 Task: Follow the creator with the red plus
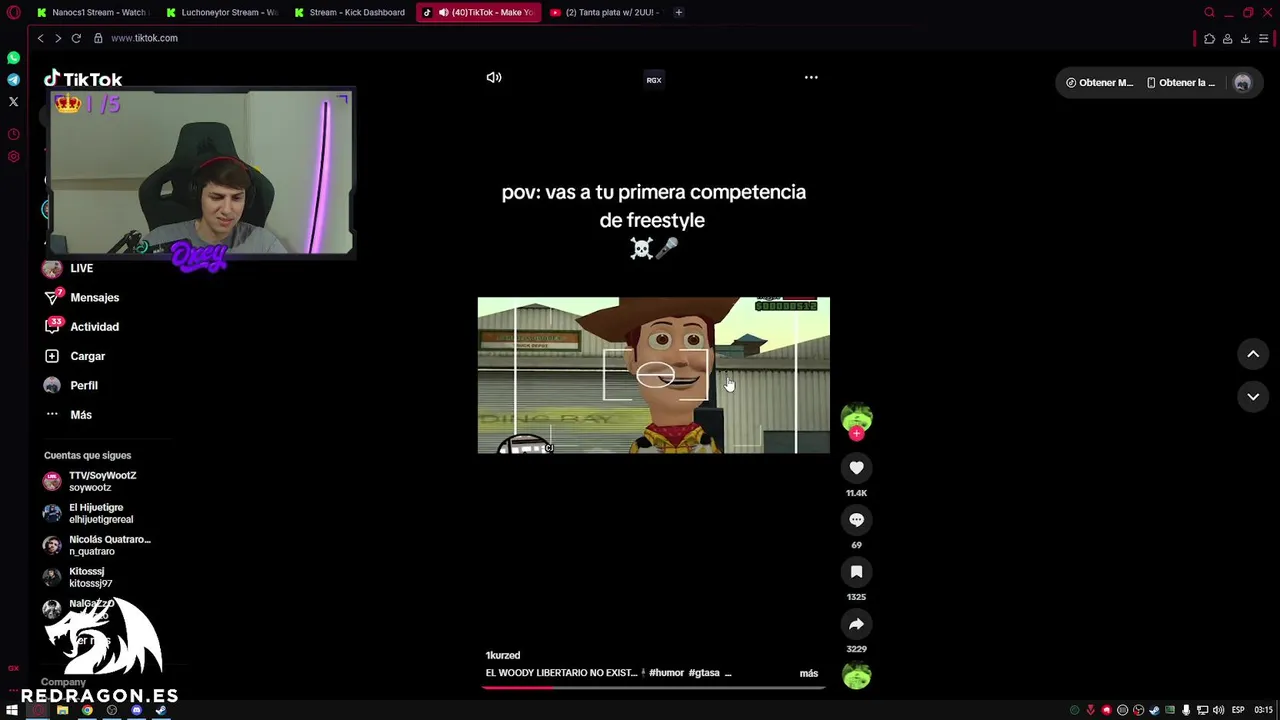coord(856,434)
